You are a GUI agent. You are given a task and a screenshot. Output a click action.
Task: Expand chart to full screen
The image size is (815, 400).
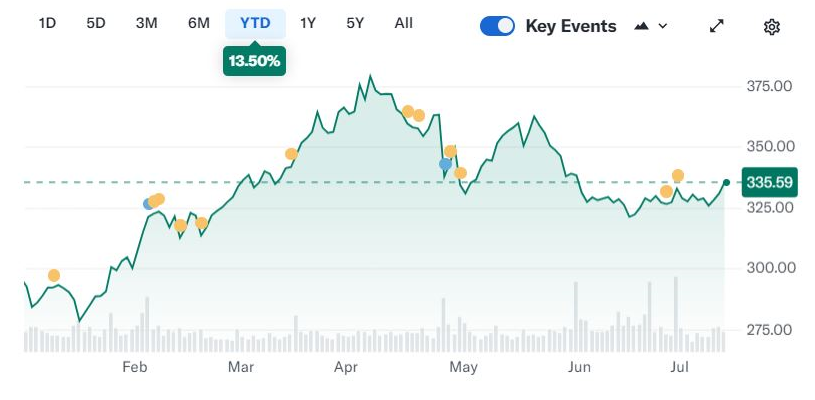(717, 27)
